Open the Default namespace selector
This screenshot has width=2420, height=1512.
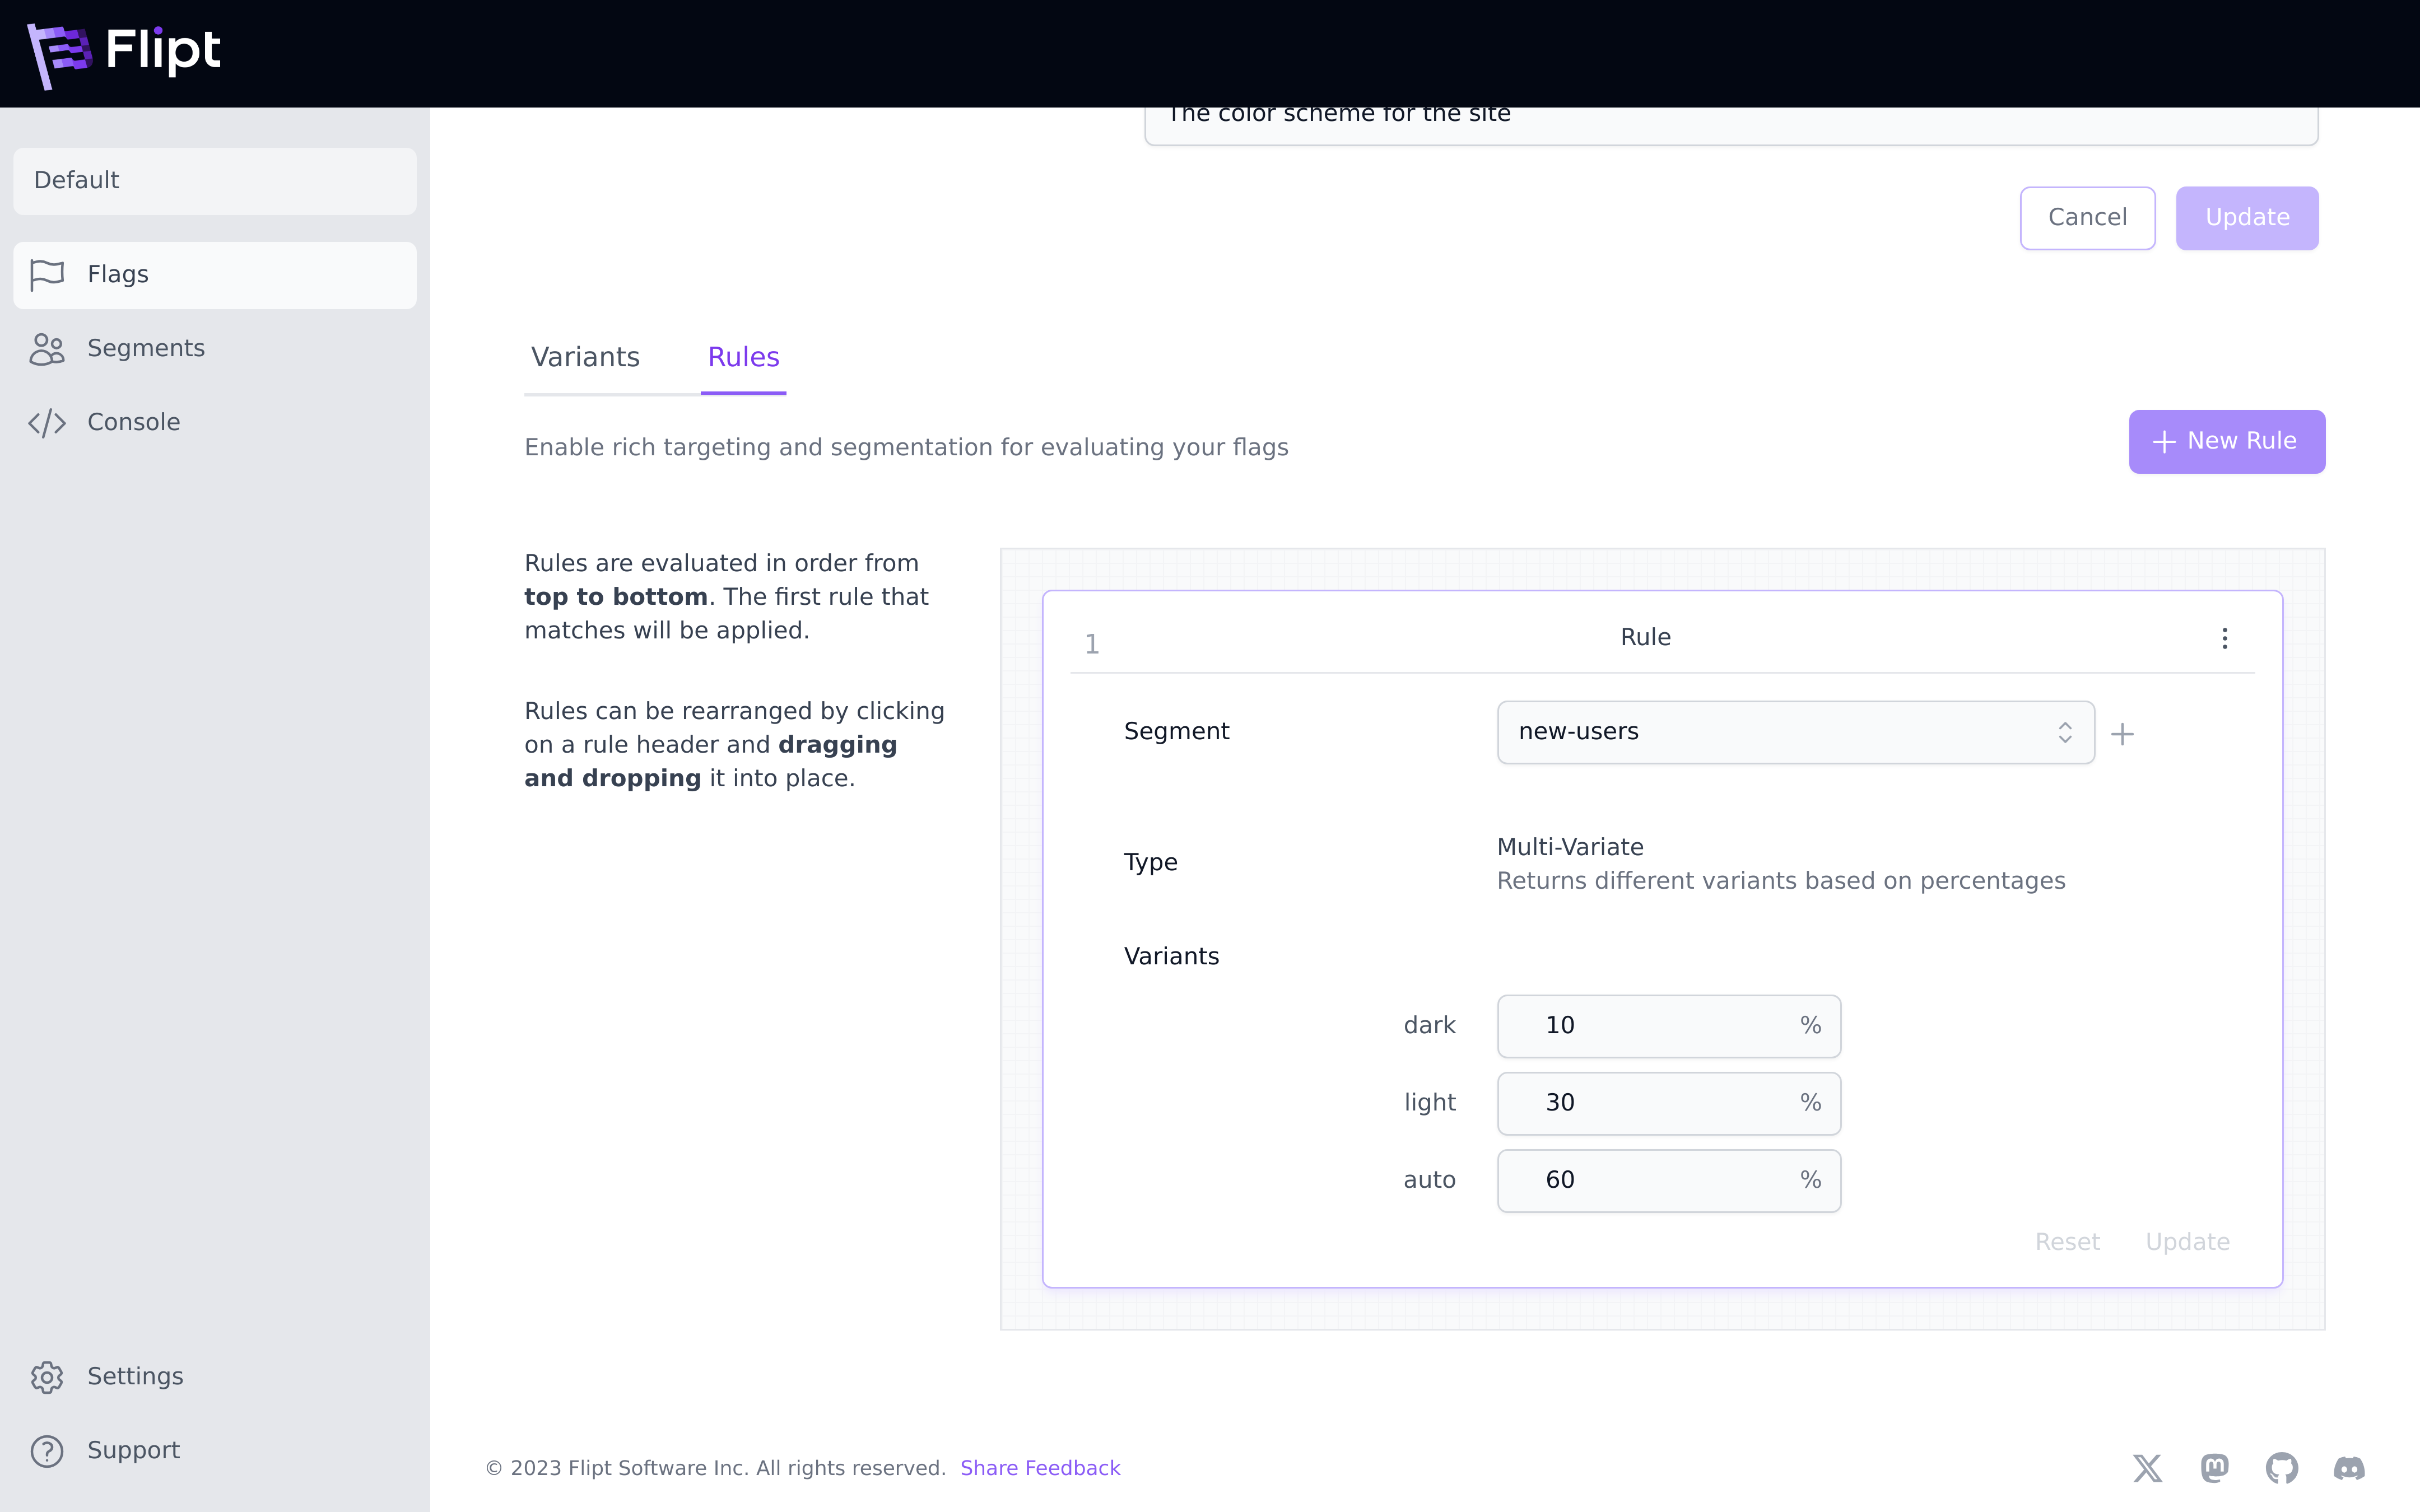[214, 181]
